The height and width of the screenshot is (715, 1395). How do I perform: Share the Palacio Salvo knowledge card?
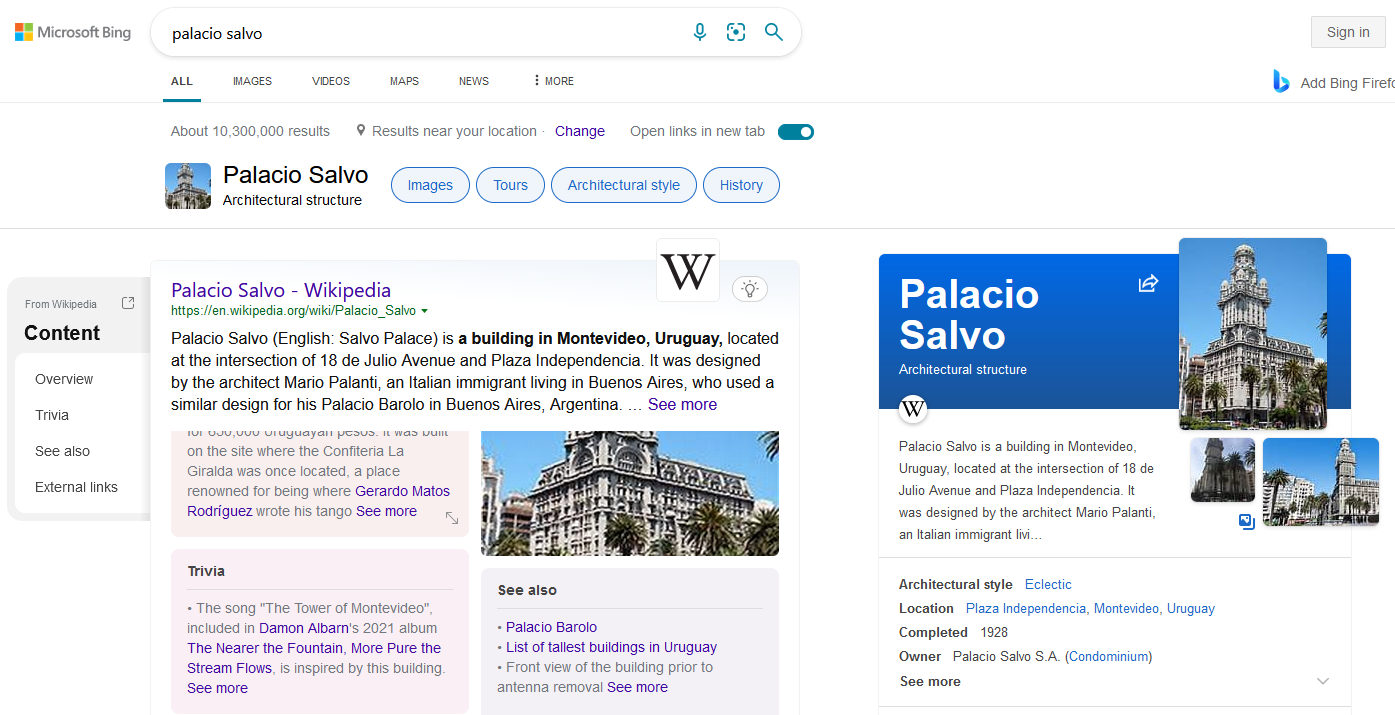(x=1148, y=284)
